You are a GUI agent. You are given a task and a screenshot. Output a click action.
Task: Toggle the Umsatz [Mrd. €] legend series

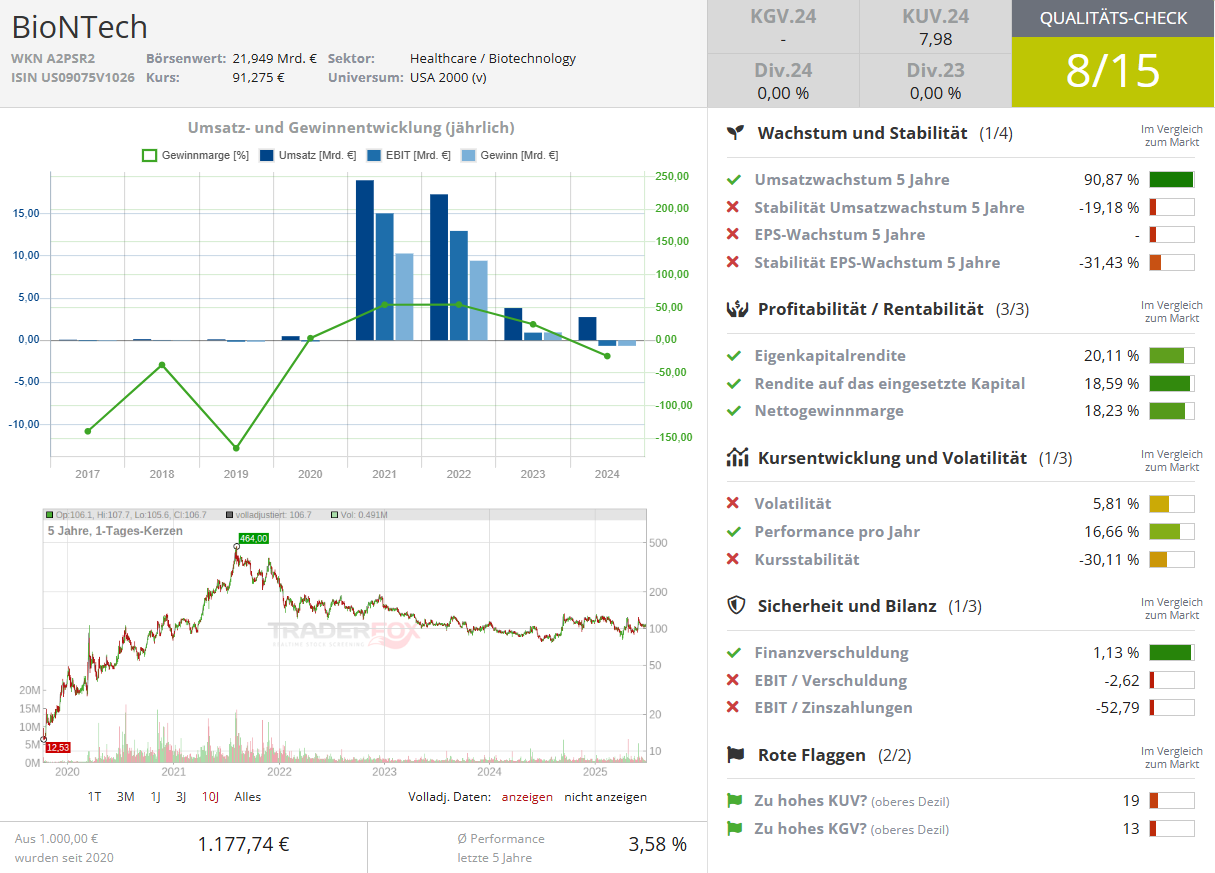pyautogui.click(x=308, y=155)
